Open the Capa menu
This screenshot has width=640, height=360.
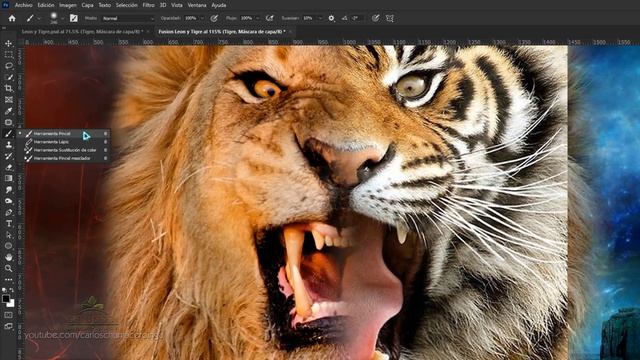(x=87, y=5)
